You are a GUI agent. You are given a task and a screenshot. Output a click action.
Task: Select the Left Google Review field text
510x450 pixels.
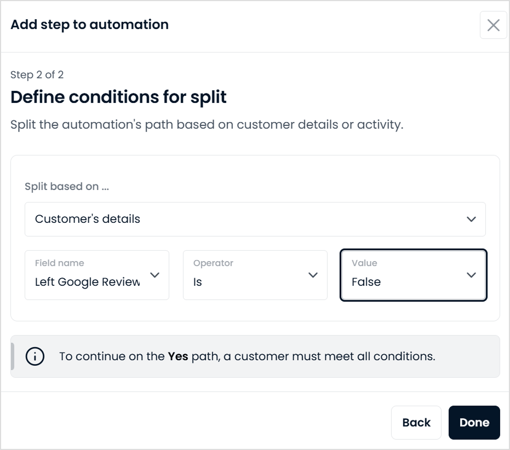tap(87, 282)
